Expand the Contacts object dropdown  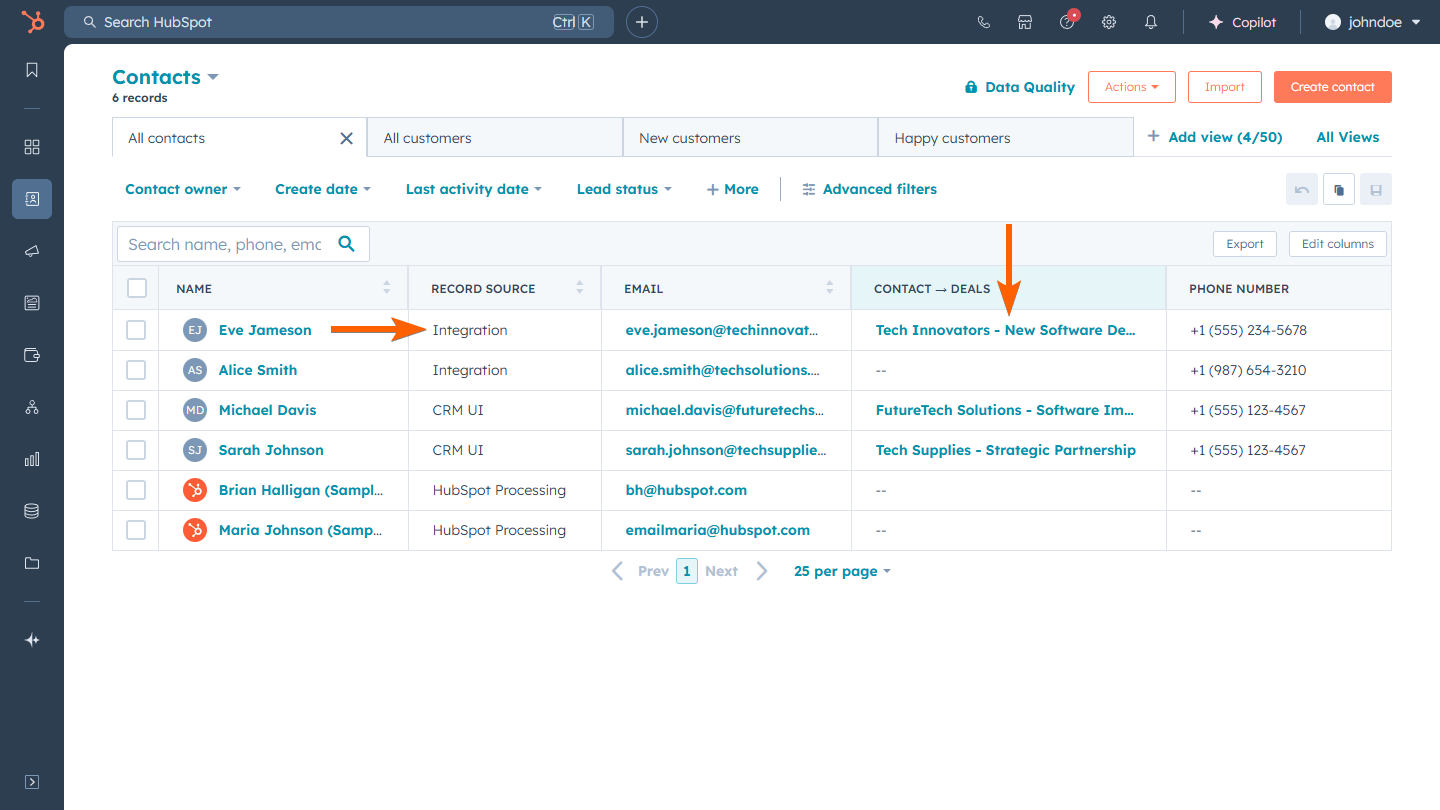[165, 77]
